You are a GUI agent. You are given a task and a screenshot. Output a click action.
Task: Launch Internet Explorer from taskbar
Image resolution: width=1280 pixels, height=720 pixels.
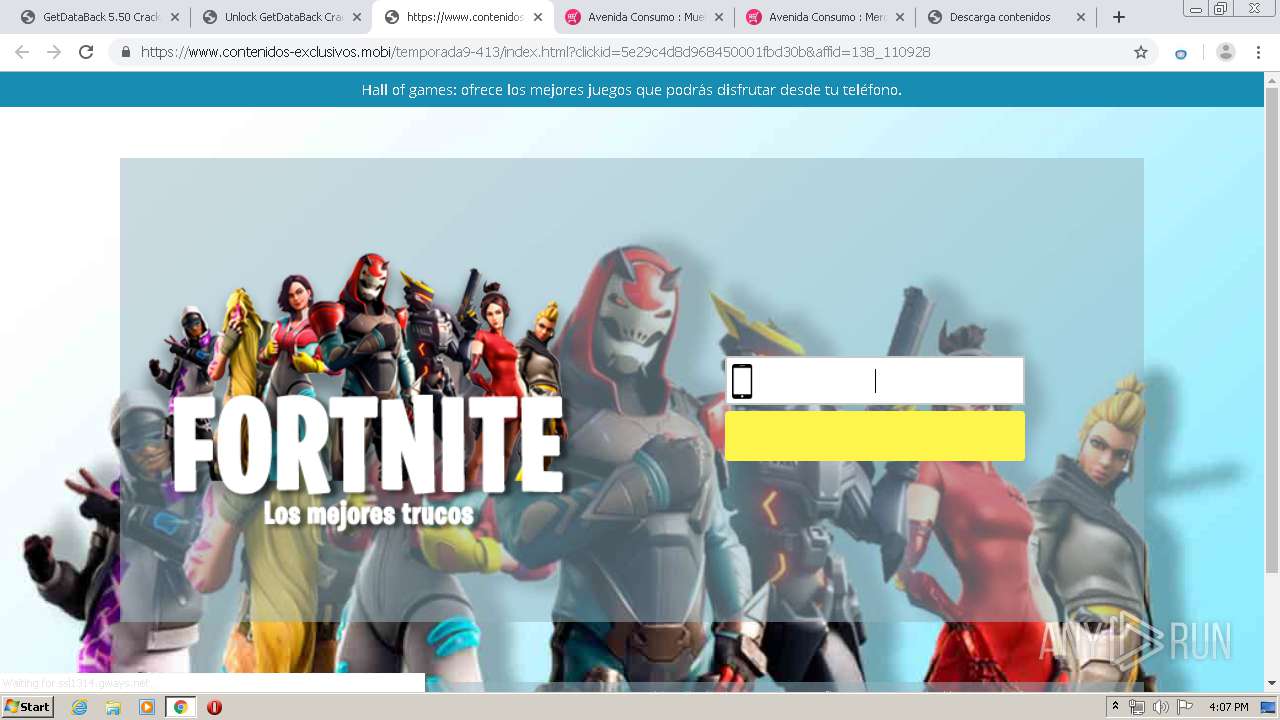[80, 707]
